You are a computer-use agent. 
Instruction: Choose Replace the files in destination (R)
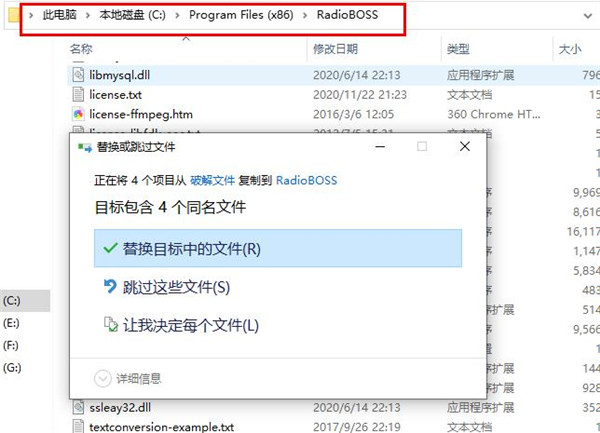[x=278, y=248]
